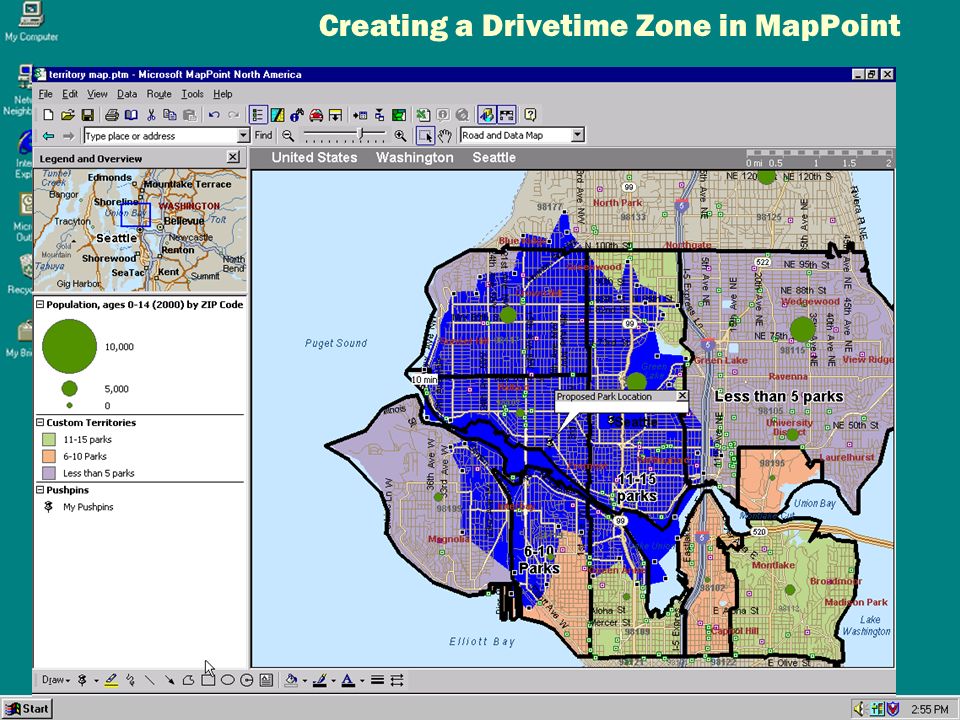Screen dimensions: 960x720
Task: Toggle the Legend and Overview toolbar button
Action: pos(258,115)
